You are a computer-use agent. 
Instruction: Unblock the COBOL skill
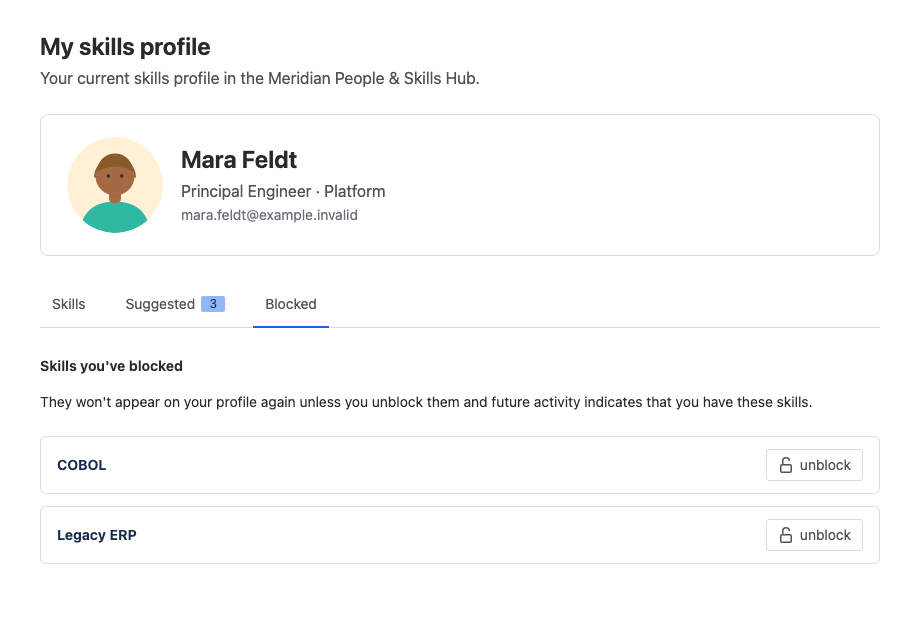pyautogui.click(x=814, y=465)
